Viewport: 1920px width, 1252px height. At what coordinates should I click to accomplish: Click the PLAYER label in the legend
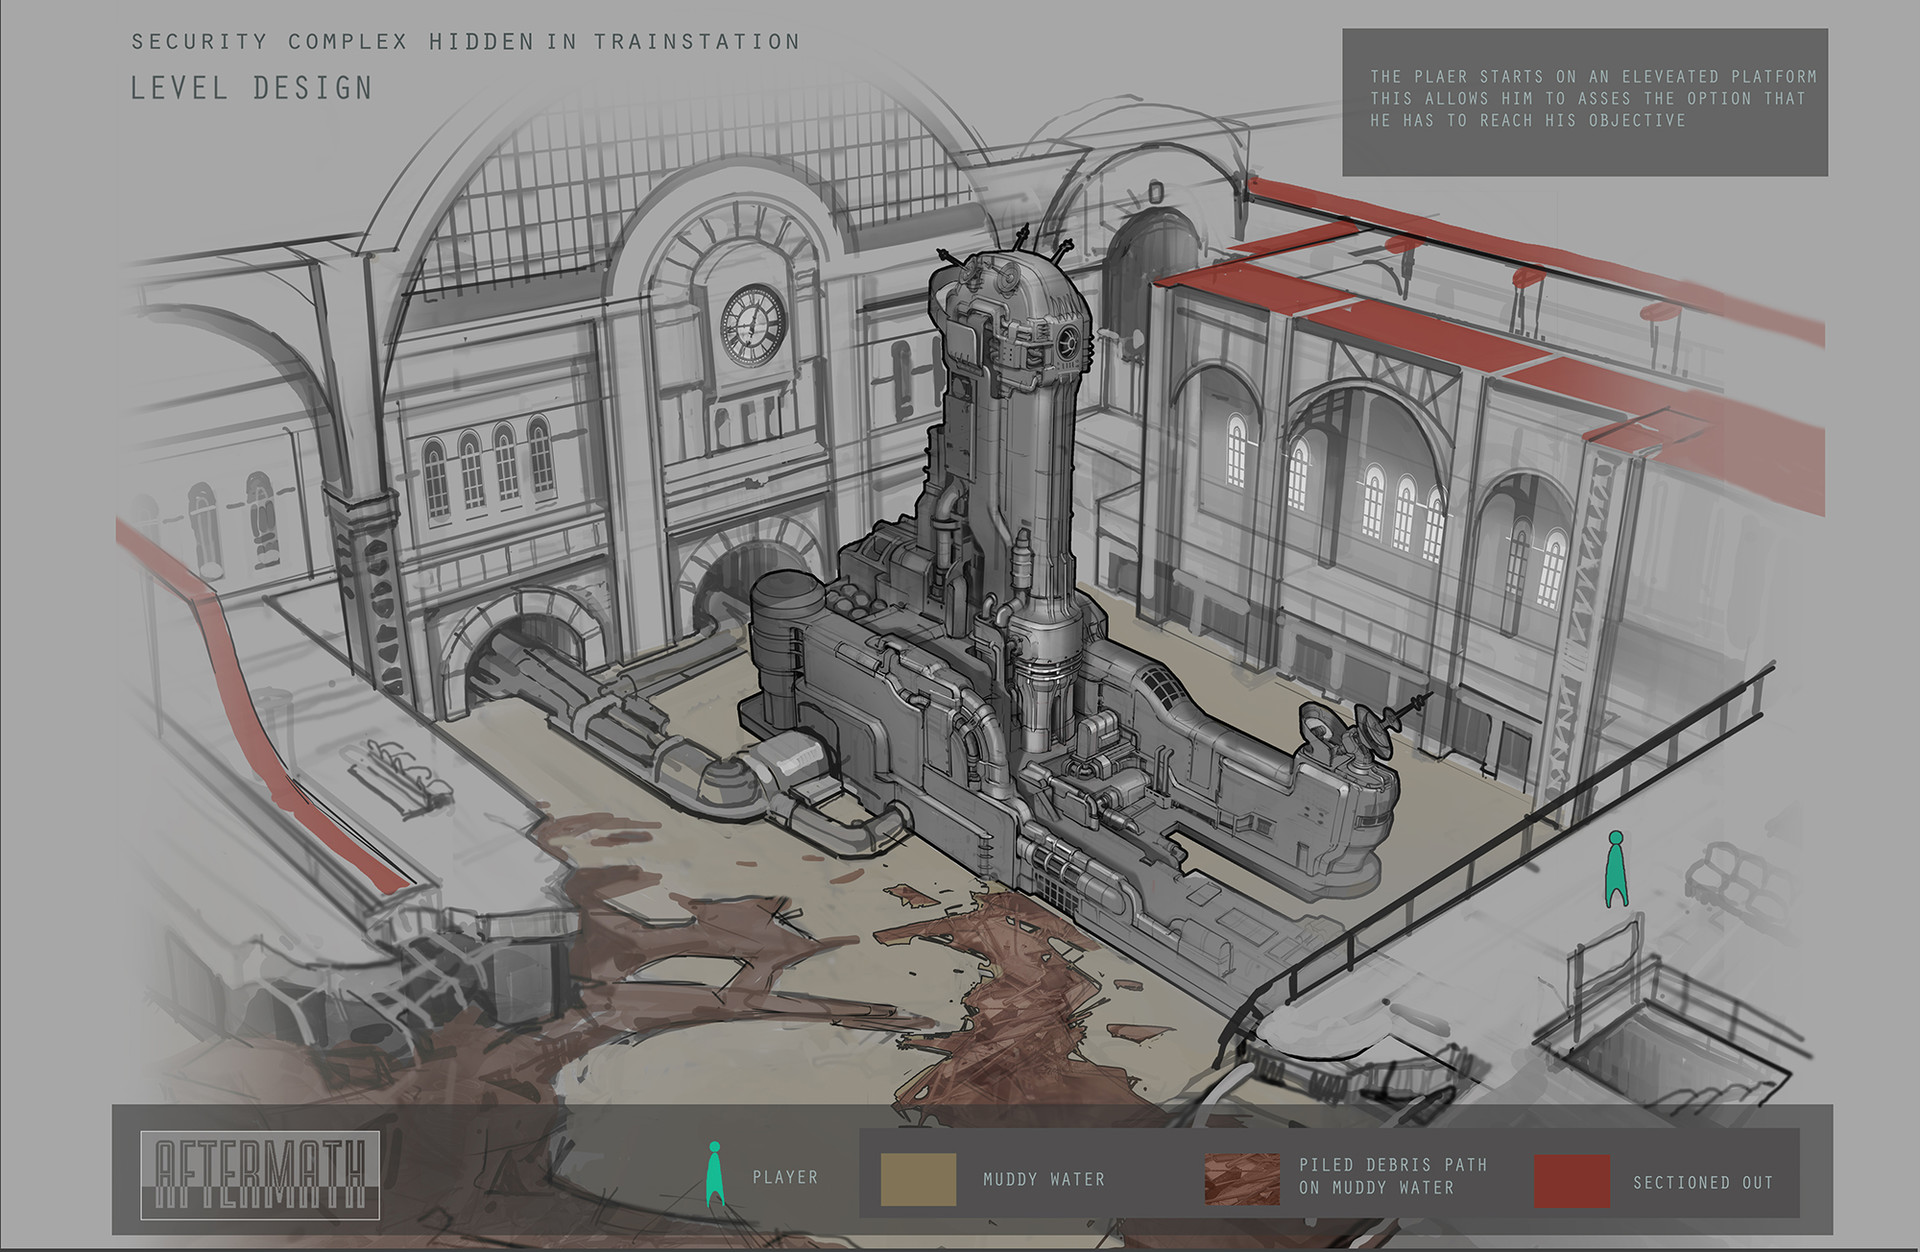pos(787,1178)
